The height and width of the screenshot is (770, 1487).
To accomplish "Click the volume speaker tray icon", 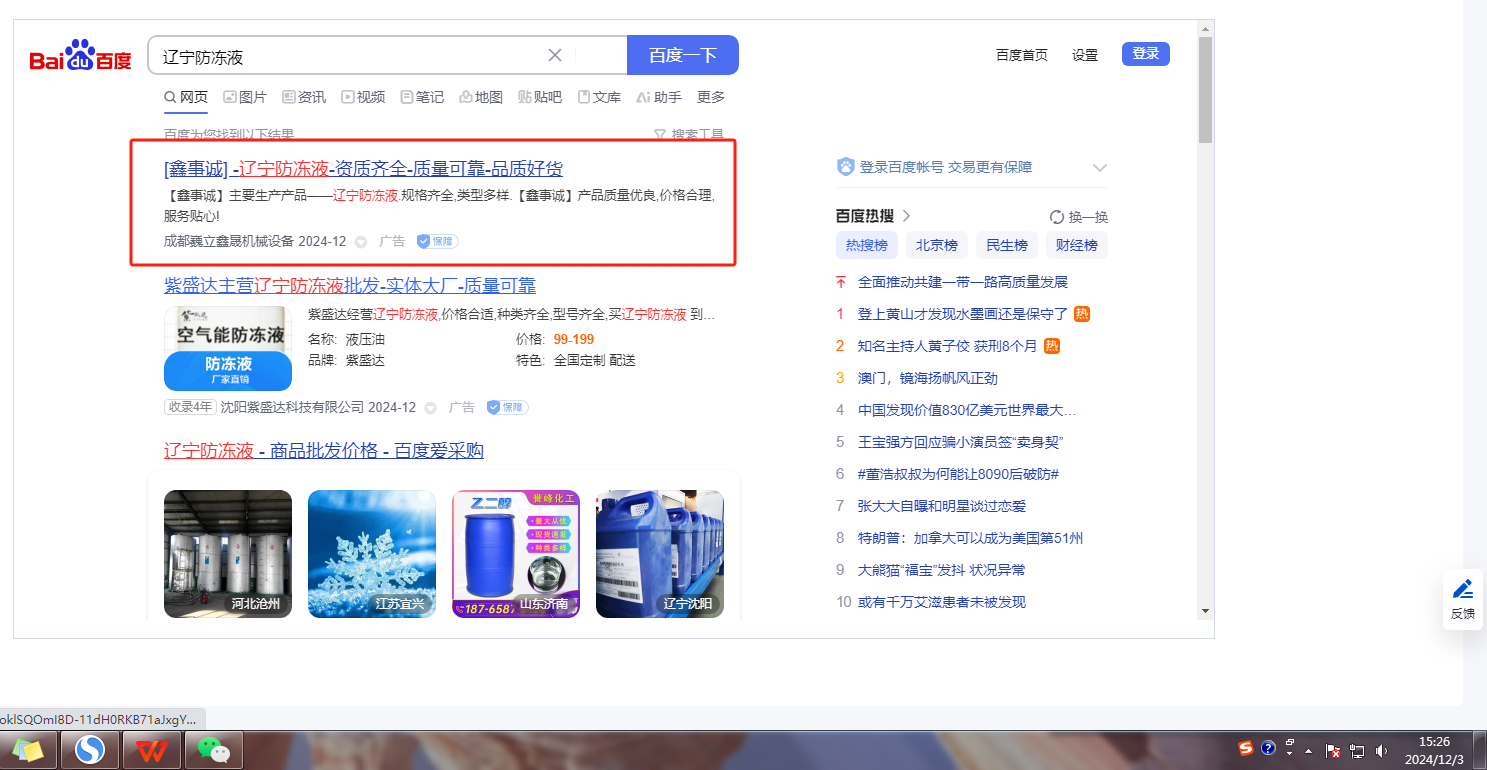I will click(1382, 750).
